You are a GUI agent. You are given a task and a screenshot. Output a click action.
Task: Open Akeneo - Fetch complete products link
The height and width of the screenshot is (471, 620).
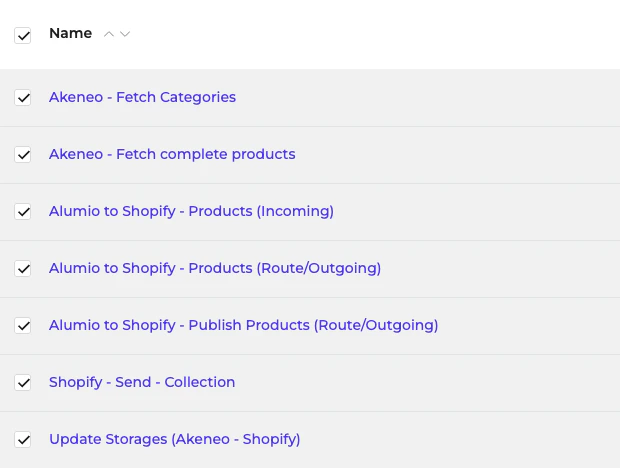pos(172,155)
